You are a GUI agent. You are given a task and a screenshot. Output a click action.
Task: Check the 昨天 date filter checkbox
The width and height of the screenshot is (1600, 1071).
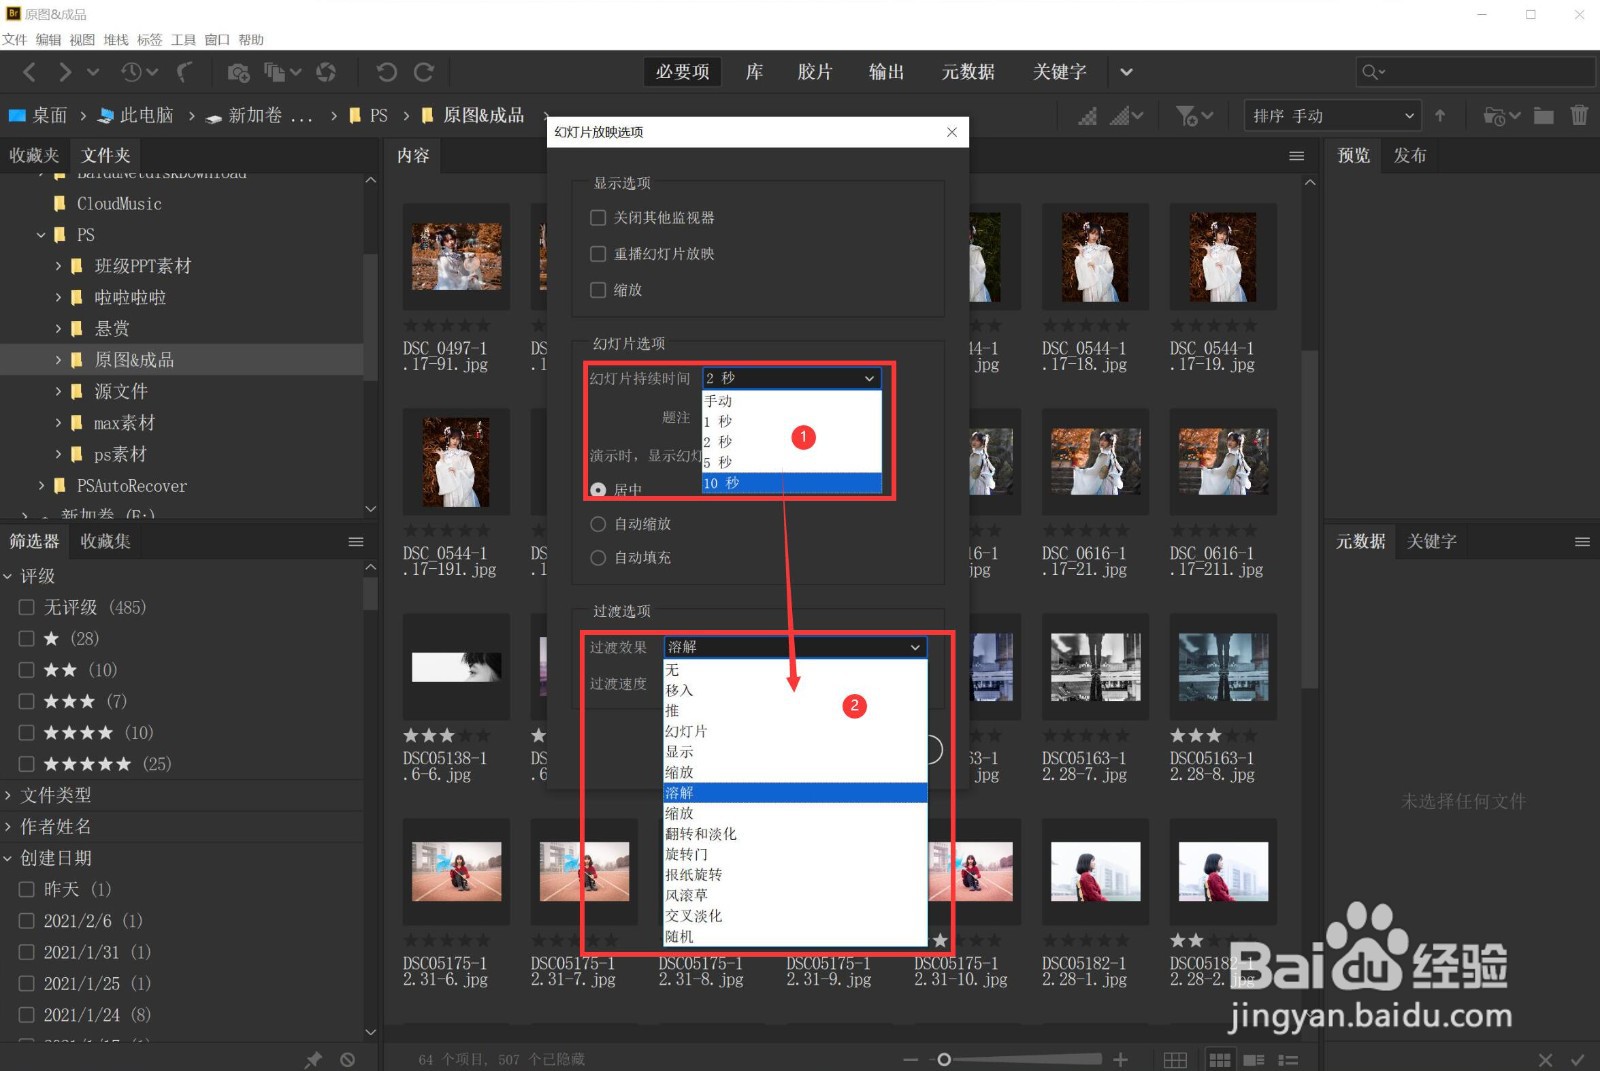coord(27,889)
